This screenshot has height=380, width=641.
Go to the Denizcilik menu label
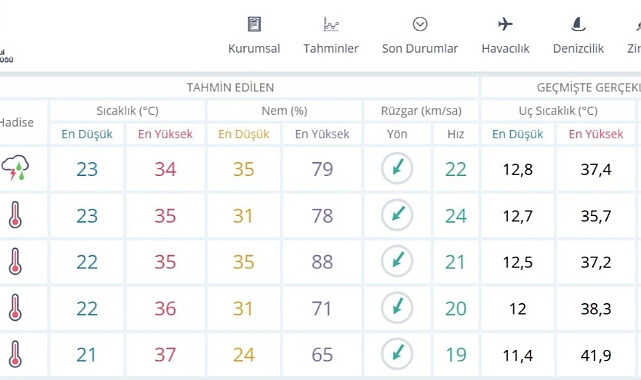[578, 49]
